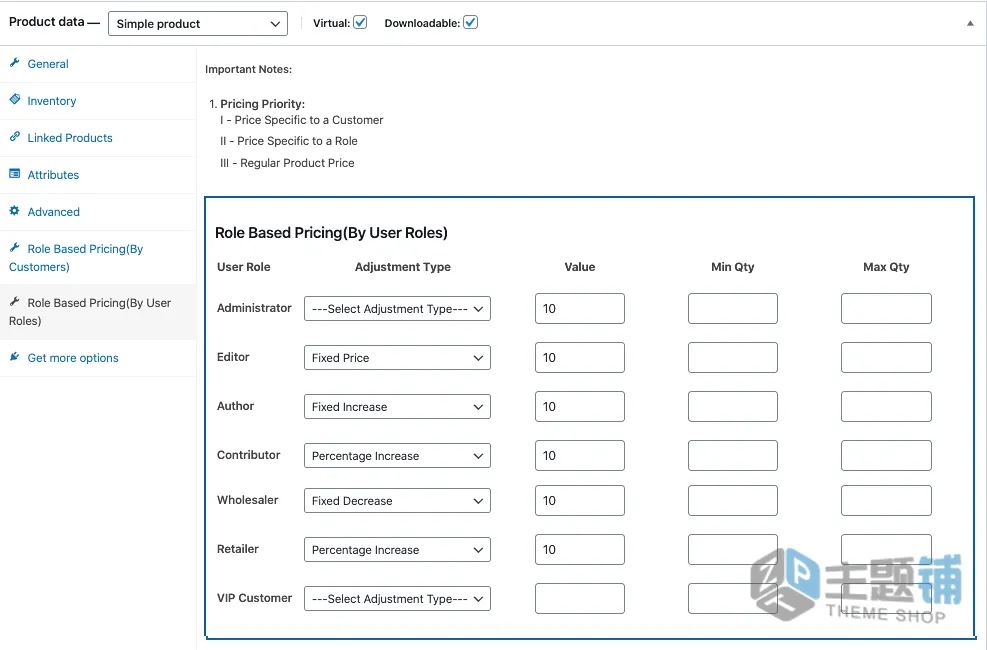Click the Retailer Value field
The width and height of the screenshot is (987, 650).
(580, 550)
